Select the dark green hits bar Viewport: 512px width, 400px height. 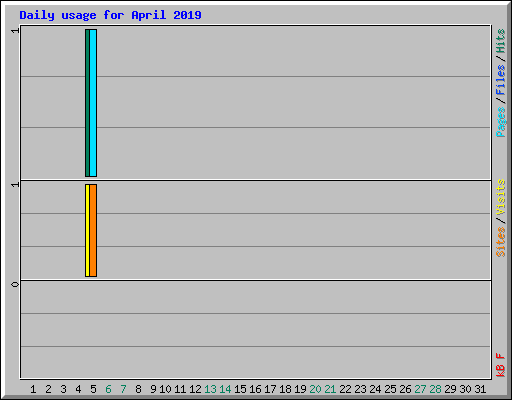click(x=87, y=103)
